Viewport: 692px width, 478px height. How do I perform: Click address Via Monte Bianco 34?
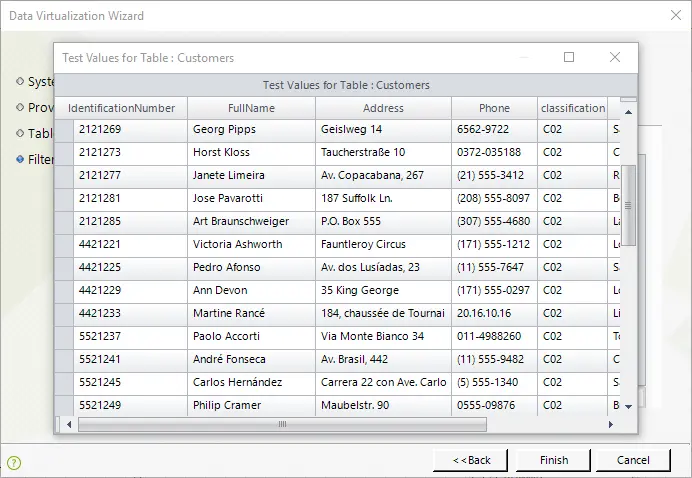click(383, 338)
